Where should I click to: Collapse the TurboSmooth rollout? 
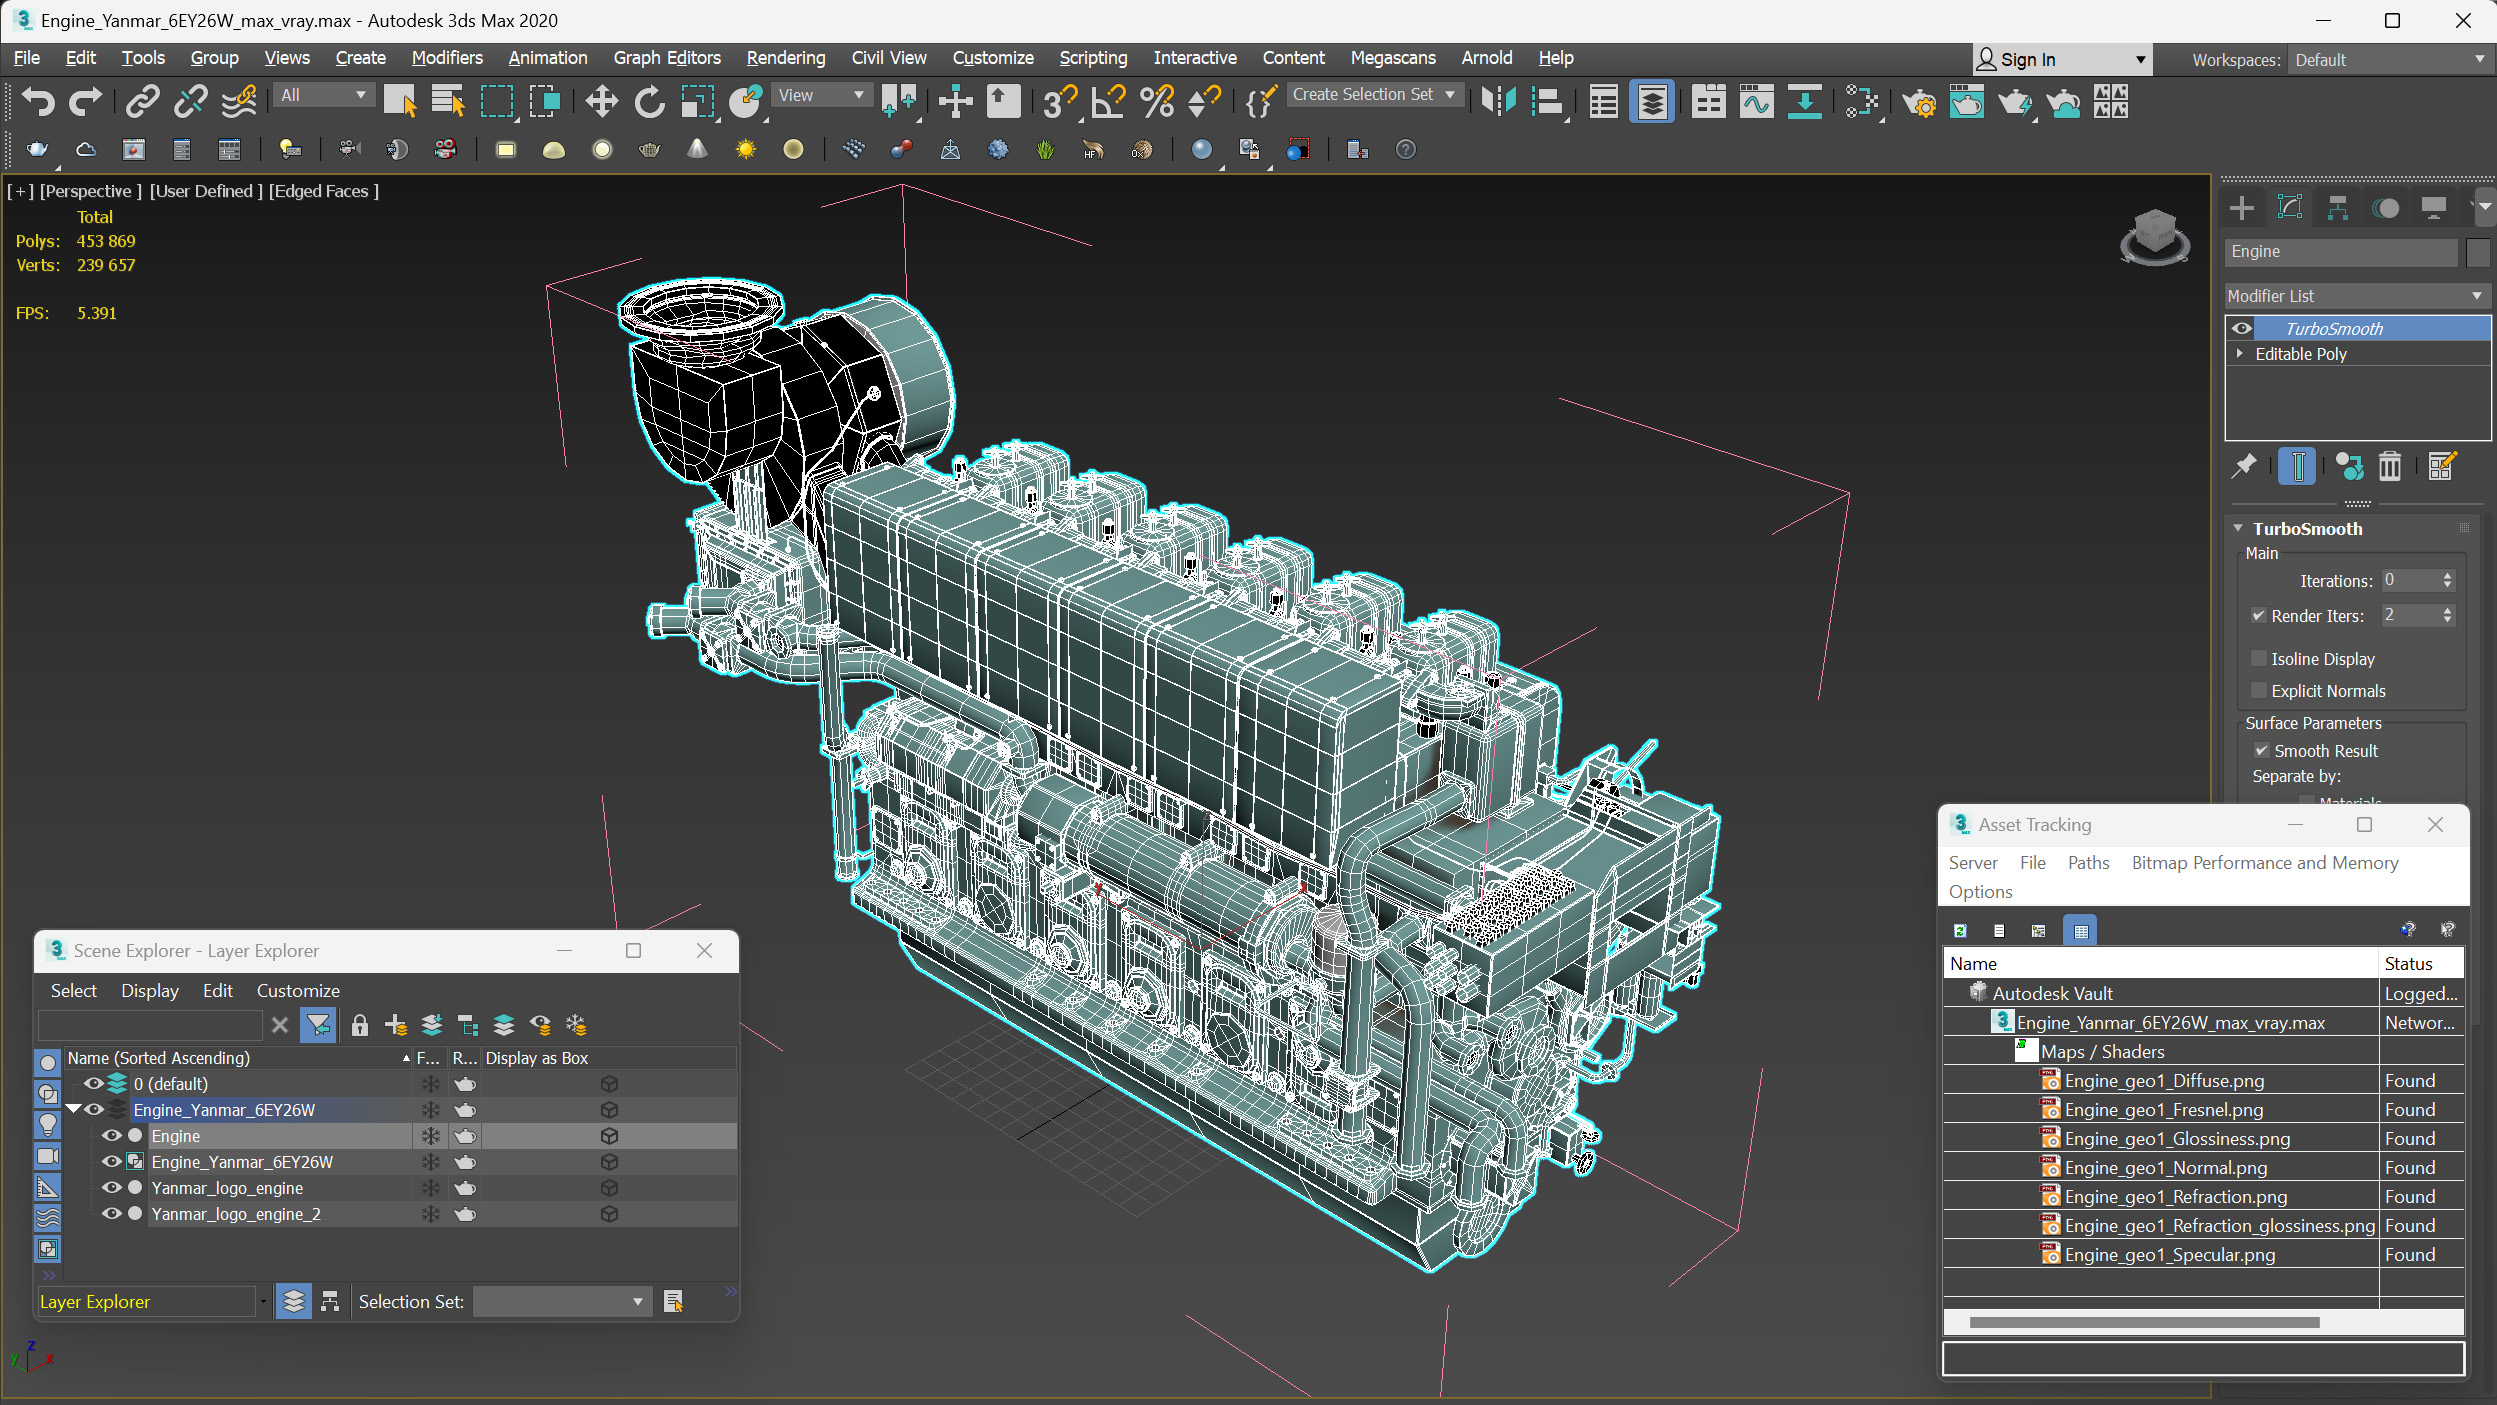point(2238,528)
